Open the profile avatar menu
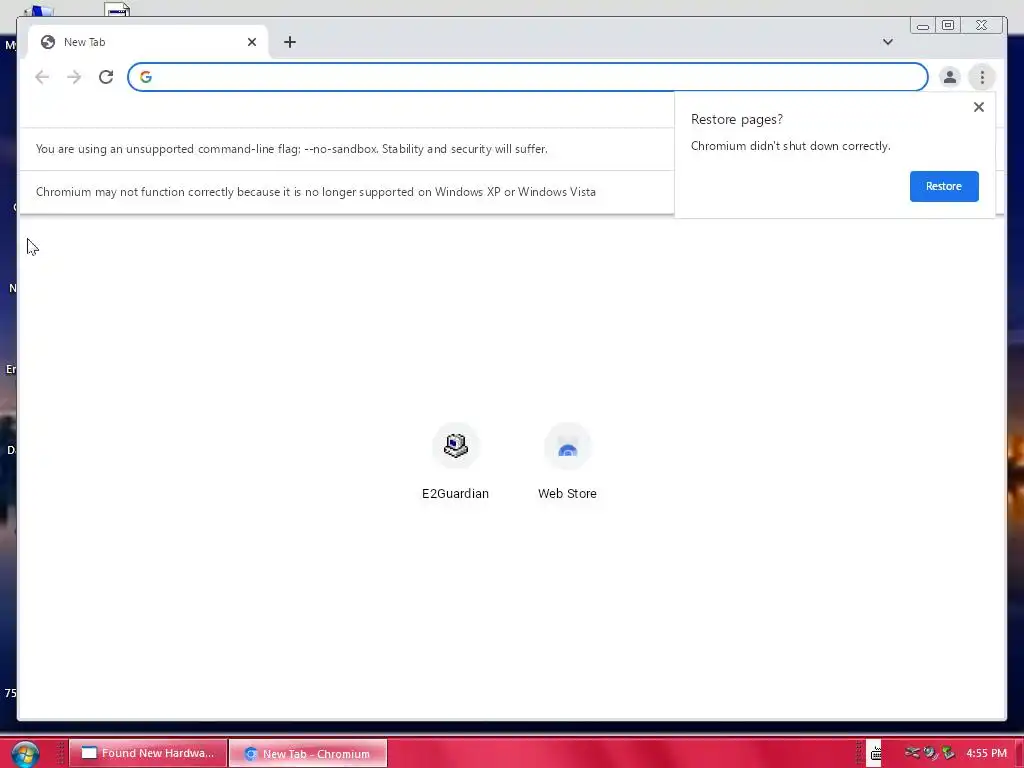 950,77
